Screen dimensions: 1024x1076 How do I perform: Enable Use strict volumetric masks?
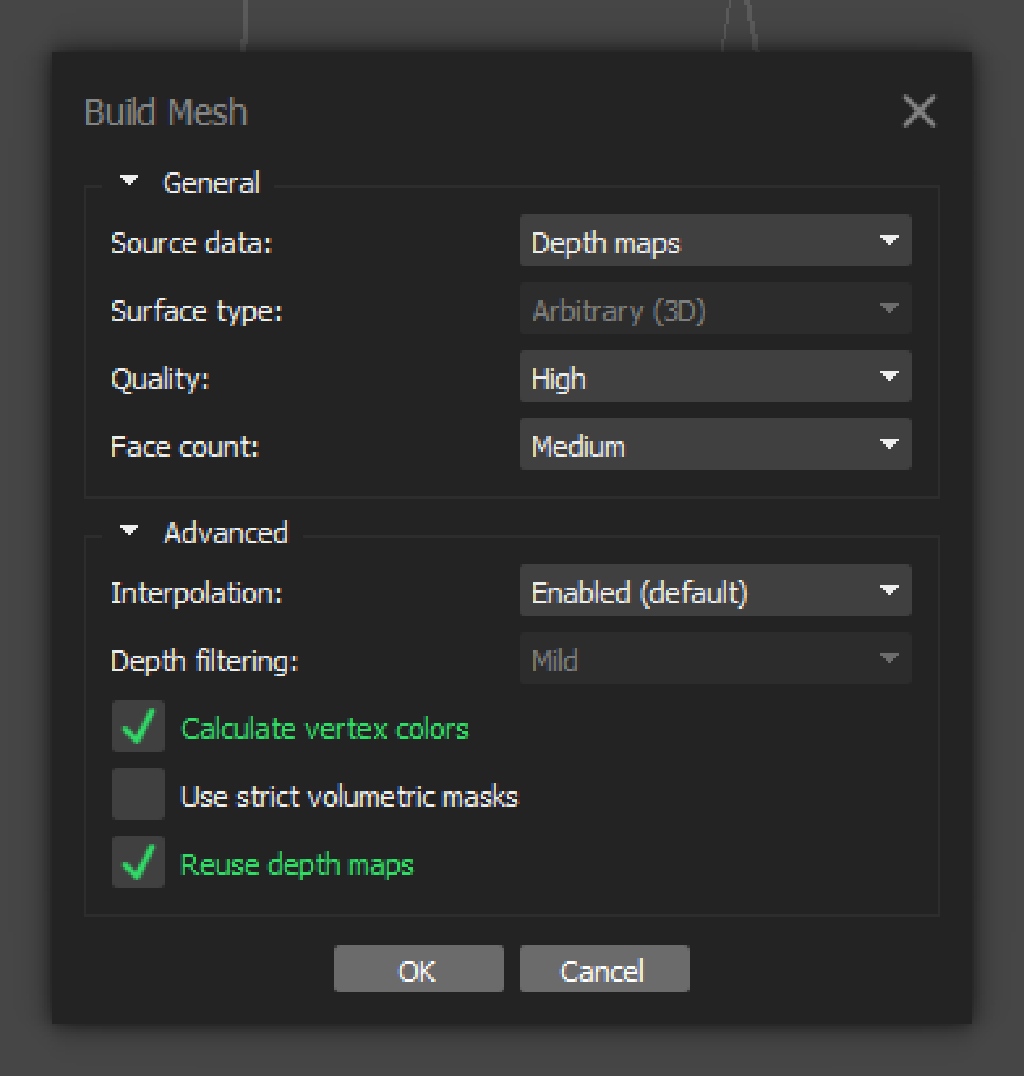click(x=138, y=795)
